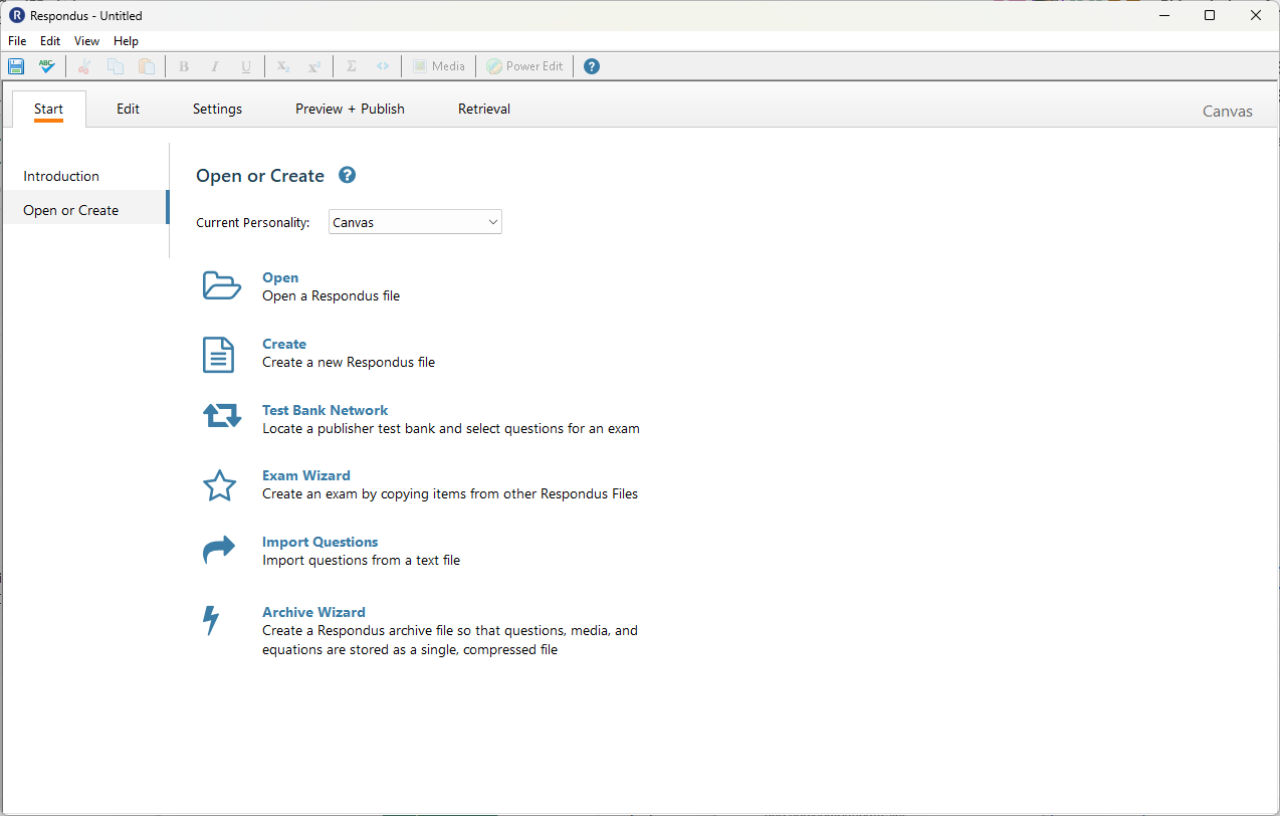Open the View menu

[x=86, y=41]
